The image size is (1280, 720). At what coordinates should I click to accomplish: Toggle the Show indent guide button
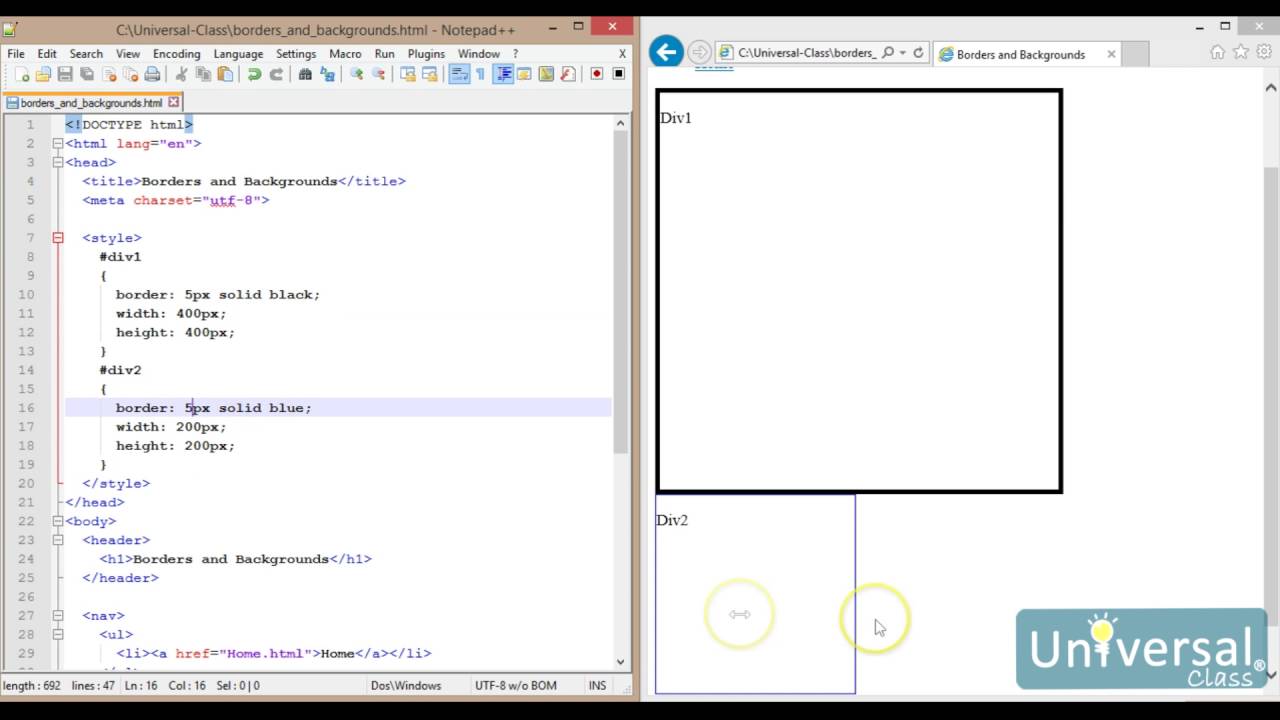click(x=503, y=74)
